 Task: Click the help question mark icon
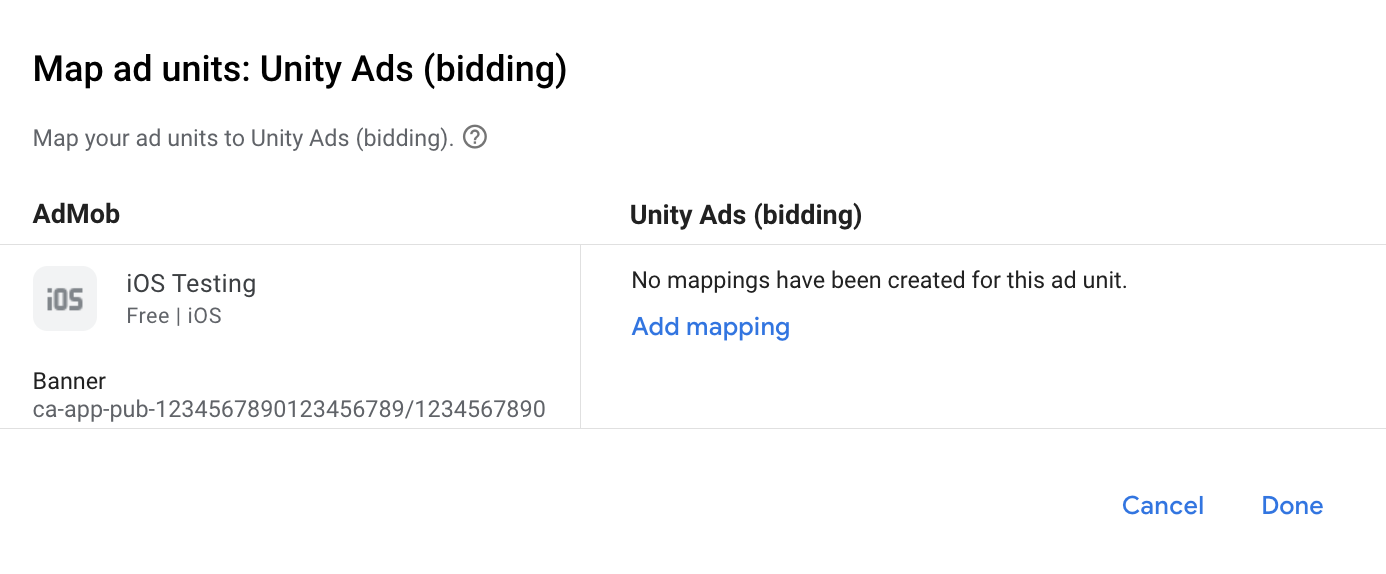point(476,137)
